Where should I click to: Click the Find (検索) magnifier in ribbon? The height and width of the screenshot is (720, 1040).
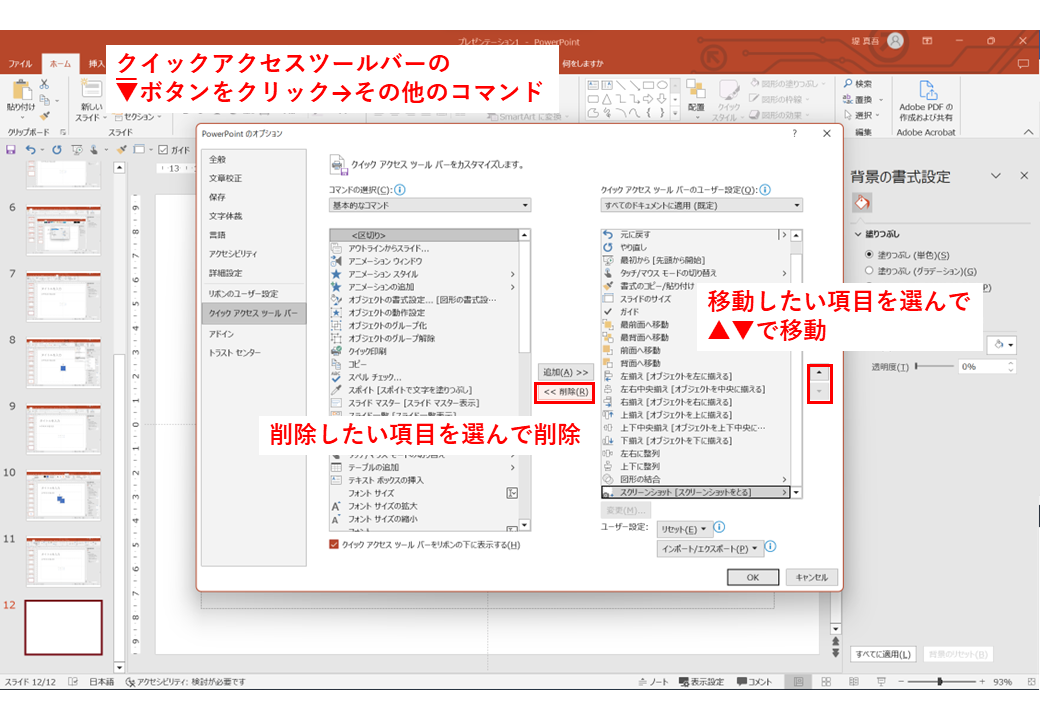848,84
